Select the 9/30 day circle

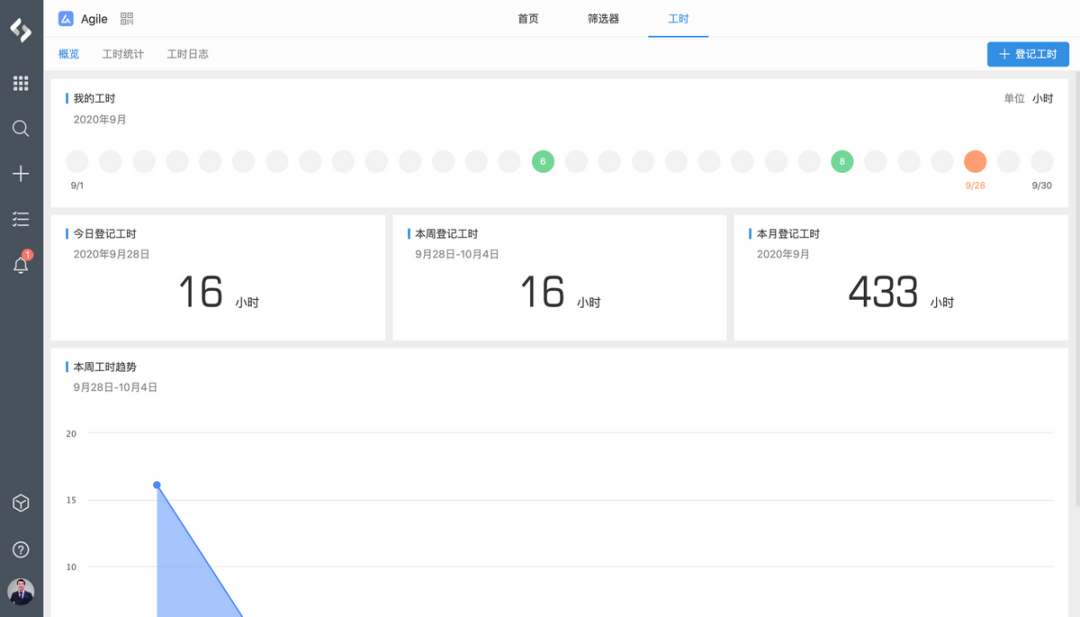(x=1041, y=162)
